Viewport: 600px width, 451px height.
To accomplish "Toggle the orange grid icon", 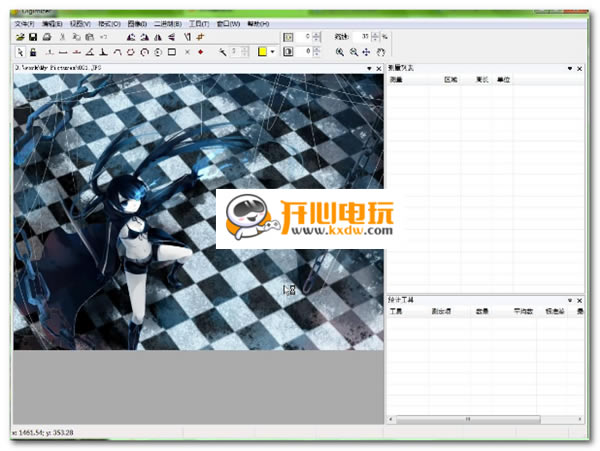I will pyautogui.click(x=200, y=37).
